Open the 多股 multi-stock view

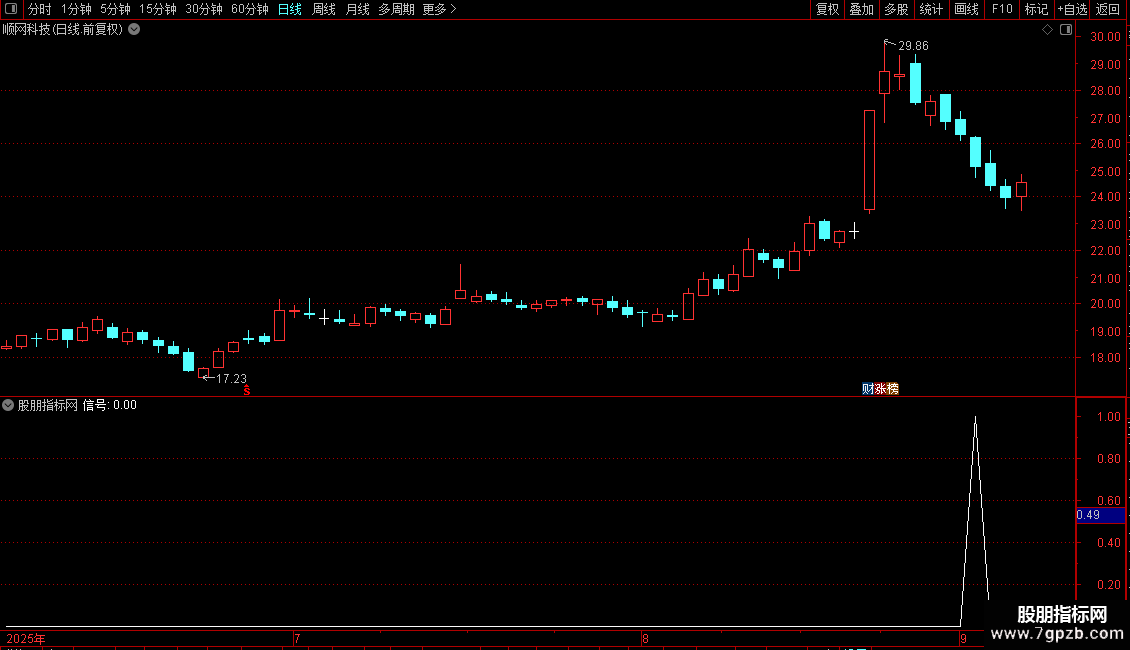click(x=896, y=9)
